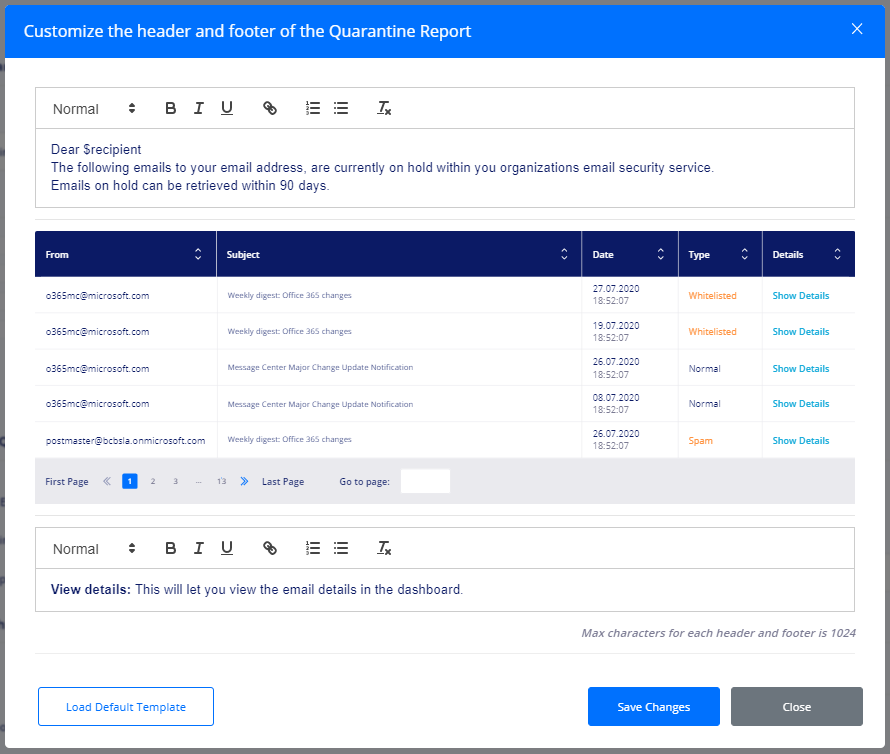
Task: Insert link in the header editor toolbar
Action: pos(270,108)
